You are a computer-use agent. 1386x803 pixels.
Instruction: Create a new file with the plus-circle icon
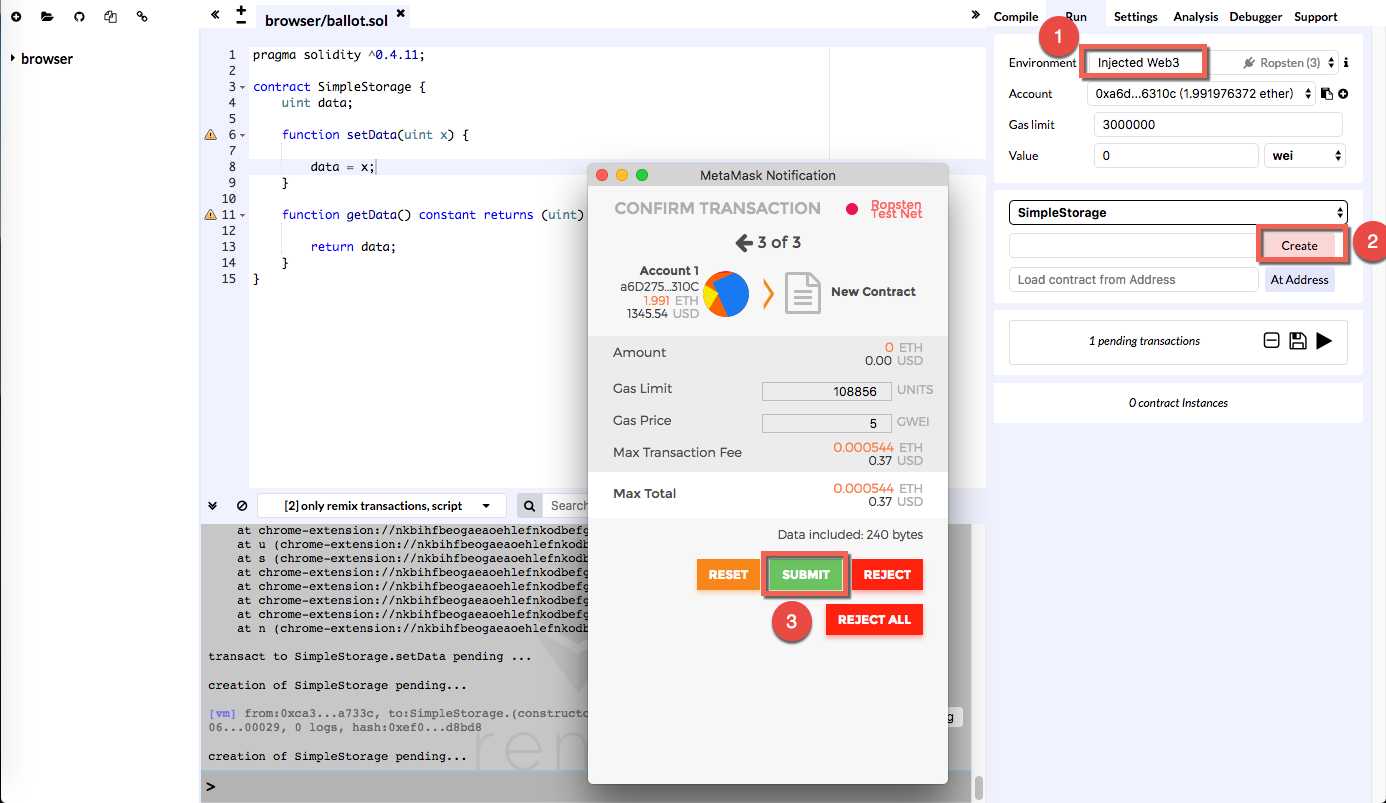coord(16,17)
